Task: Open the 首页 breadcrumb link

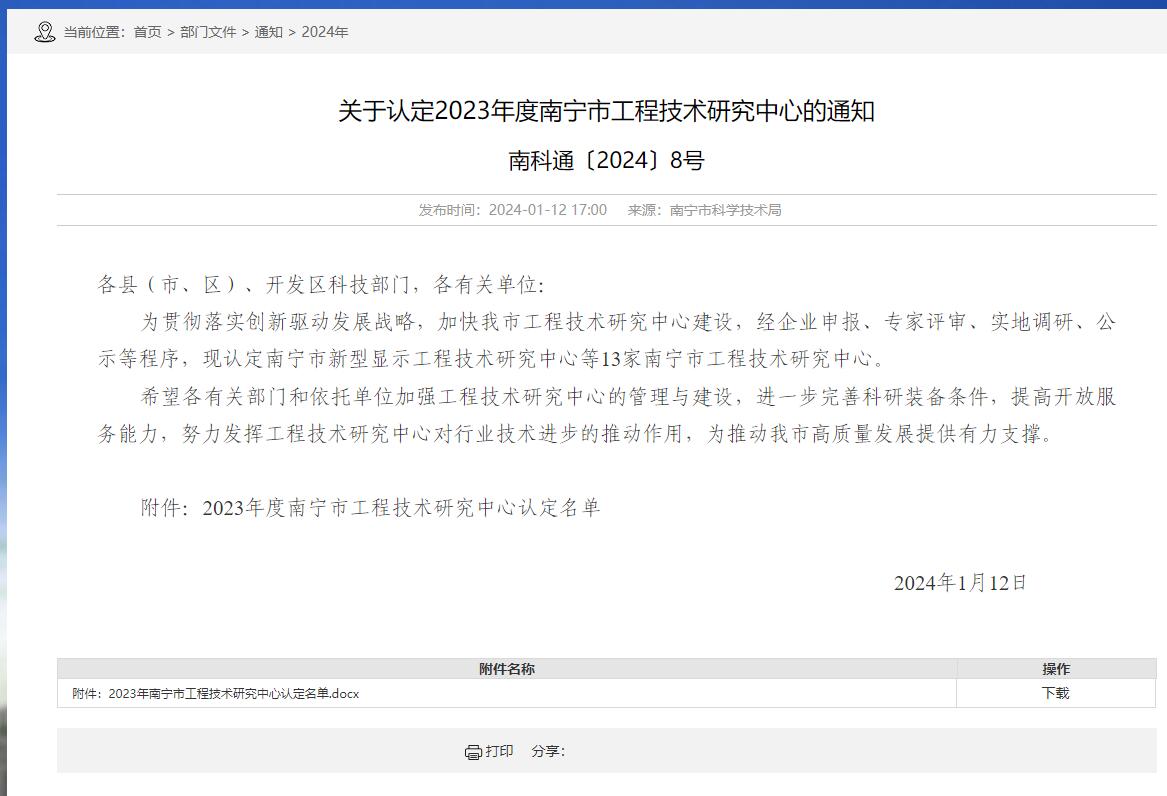Action: (147, 32)
